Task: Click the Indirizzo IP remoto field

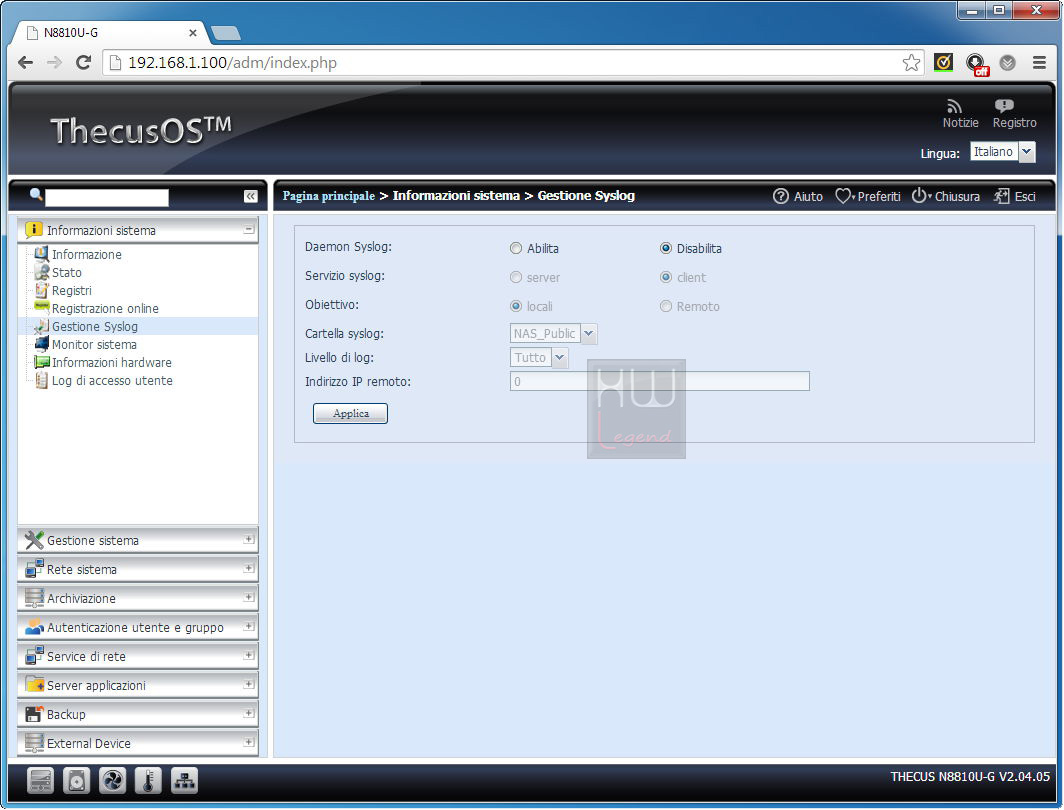Action: 660,381
